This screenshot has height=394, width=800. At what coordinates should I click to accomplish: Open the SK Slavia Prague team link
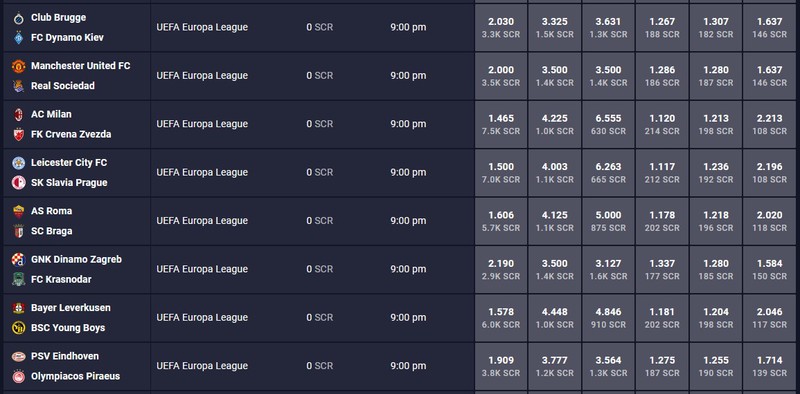(x=69, y=182)
